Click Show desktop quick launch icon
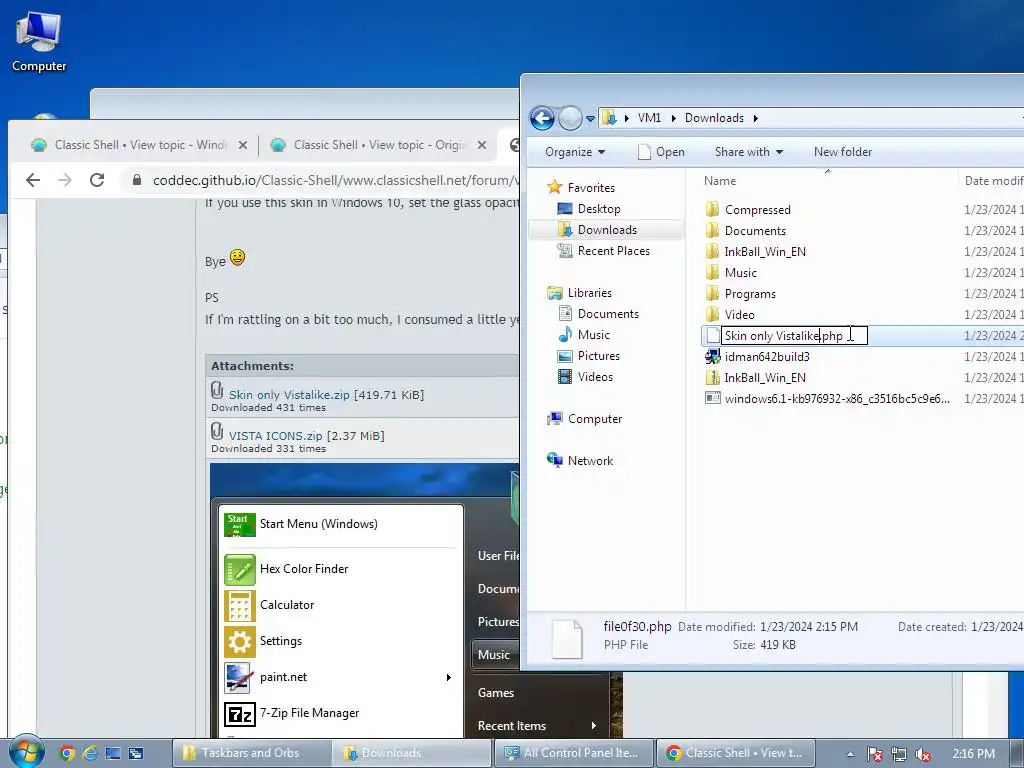 pos(113,753)
